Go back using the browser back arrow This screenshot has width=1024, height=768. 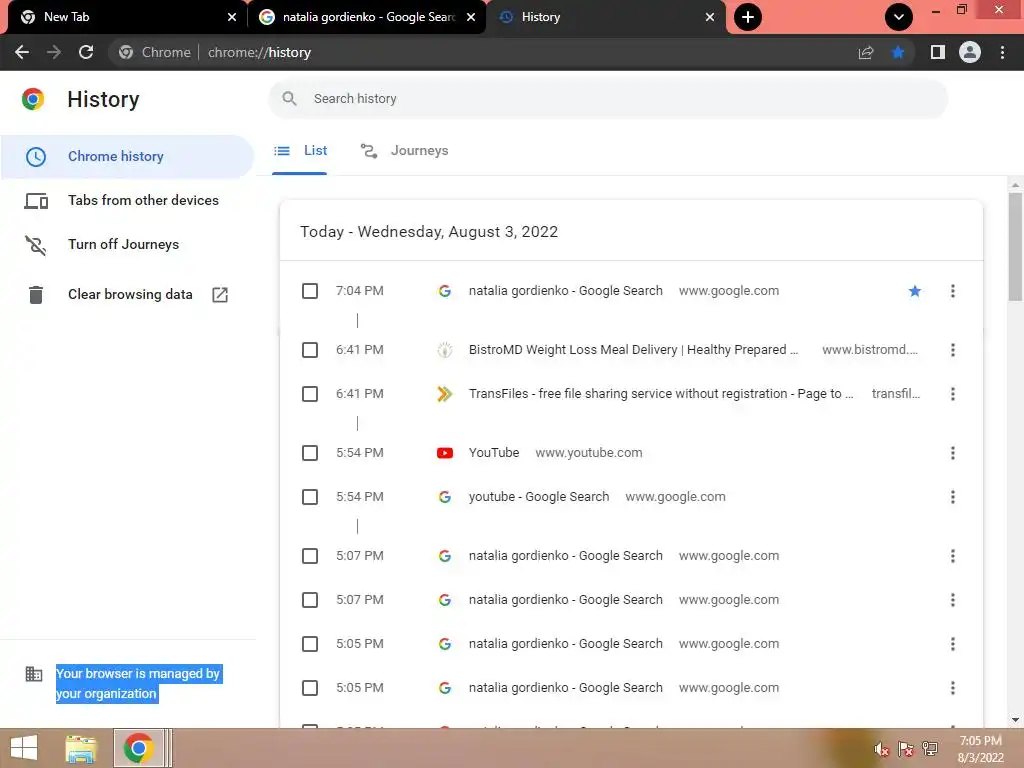point(22,52)
